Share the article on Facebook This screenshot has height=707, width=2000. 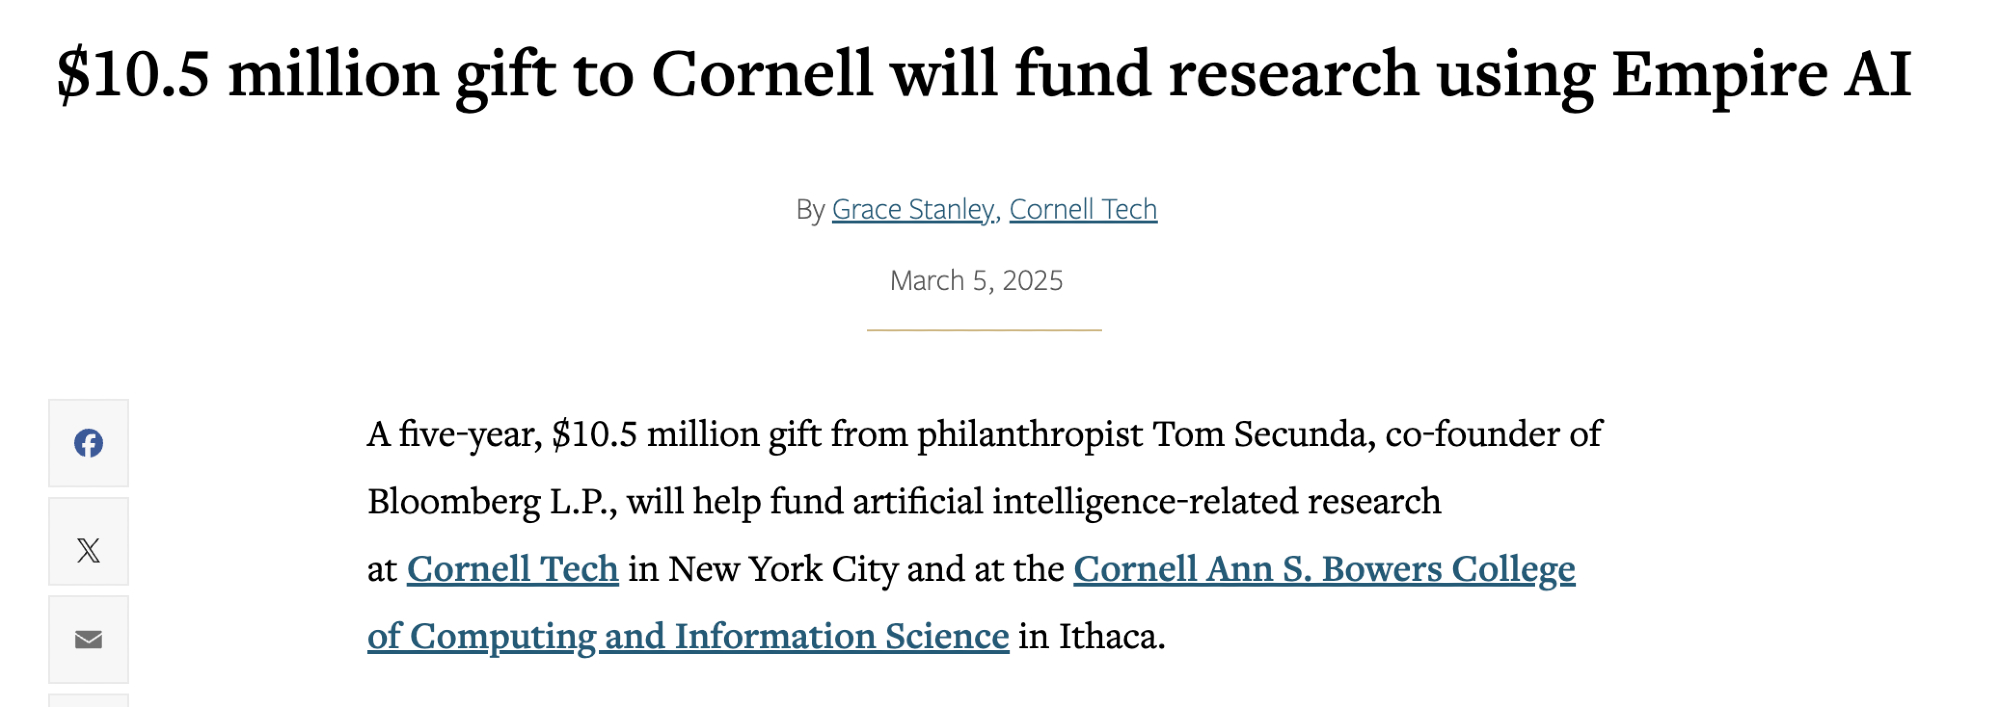click(x=88, y=443)
